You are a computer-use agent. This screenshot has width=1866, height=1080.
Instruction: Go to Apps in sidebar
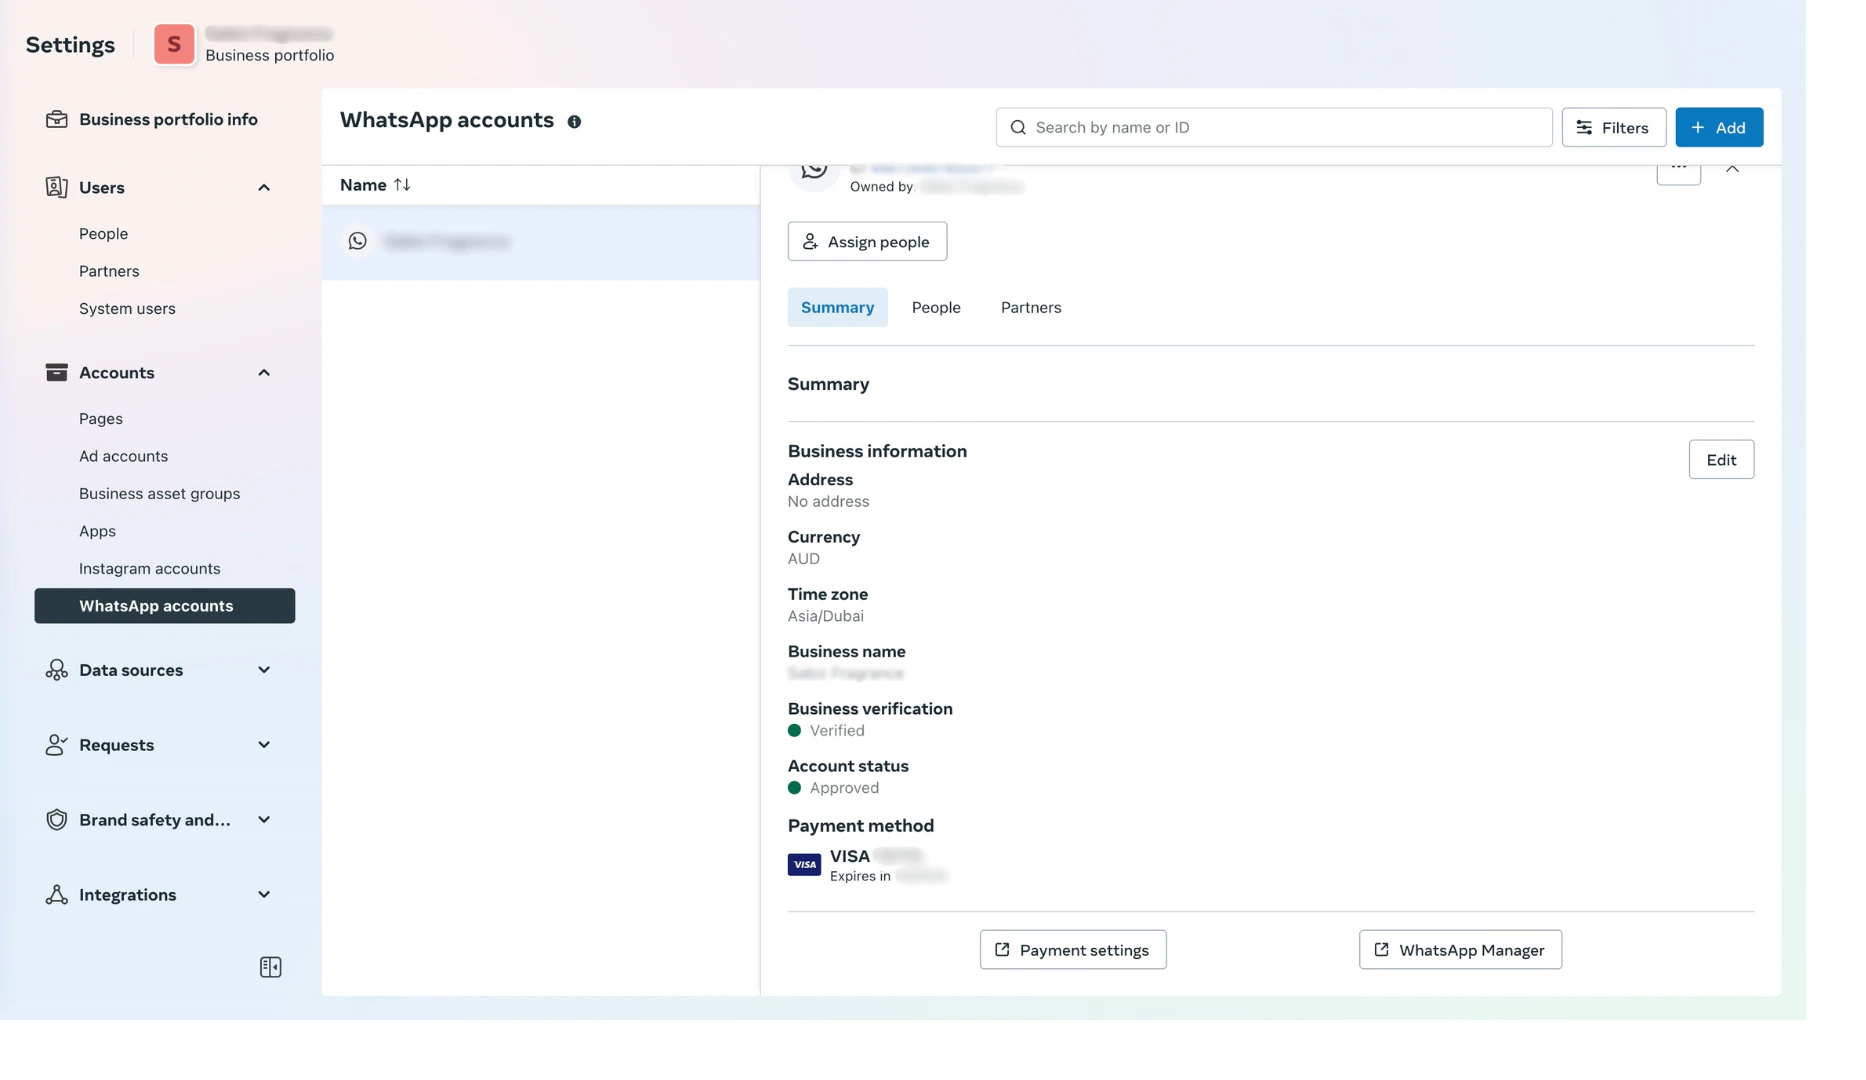98,531
